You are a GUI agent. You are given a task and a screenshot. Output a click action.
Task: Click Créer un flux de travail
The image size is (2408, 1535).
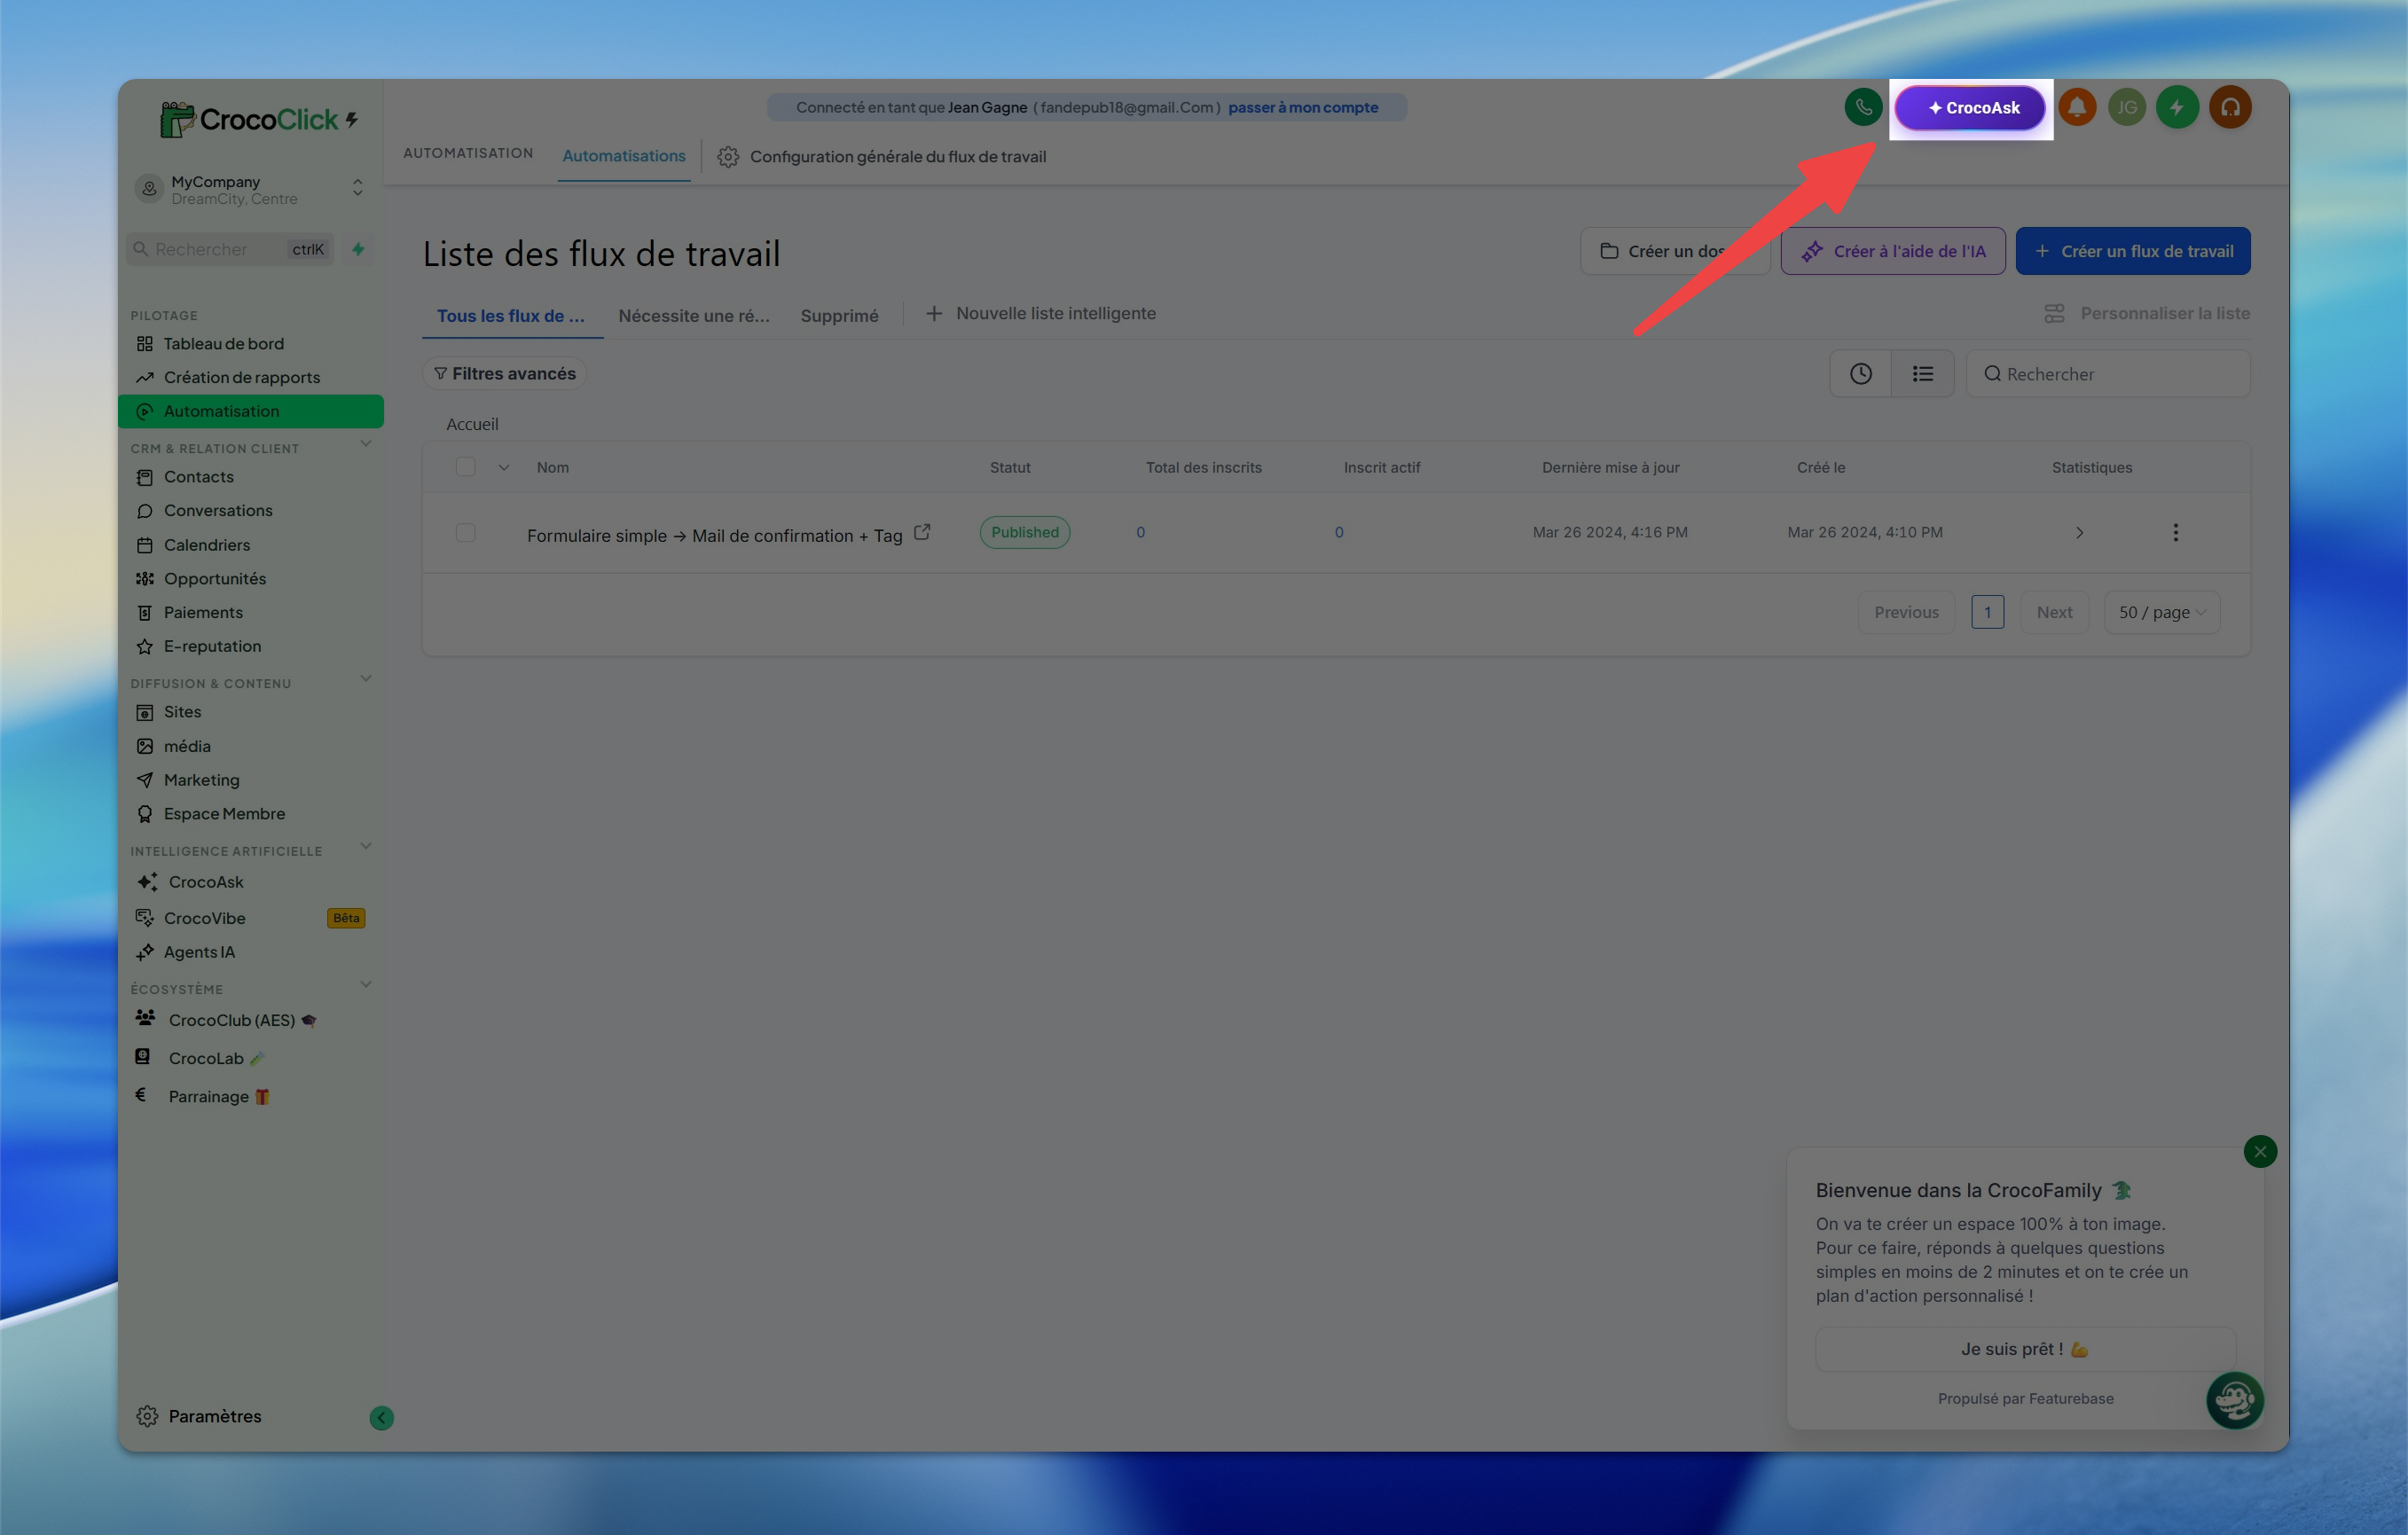click(2132, 251)
